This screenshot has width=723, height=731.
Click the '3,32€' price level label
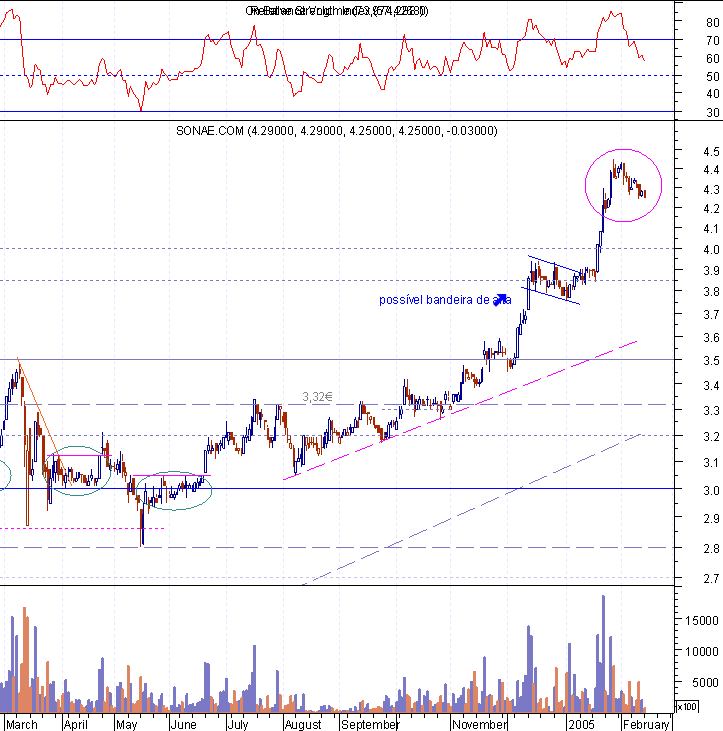(x=317, y=397)
